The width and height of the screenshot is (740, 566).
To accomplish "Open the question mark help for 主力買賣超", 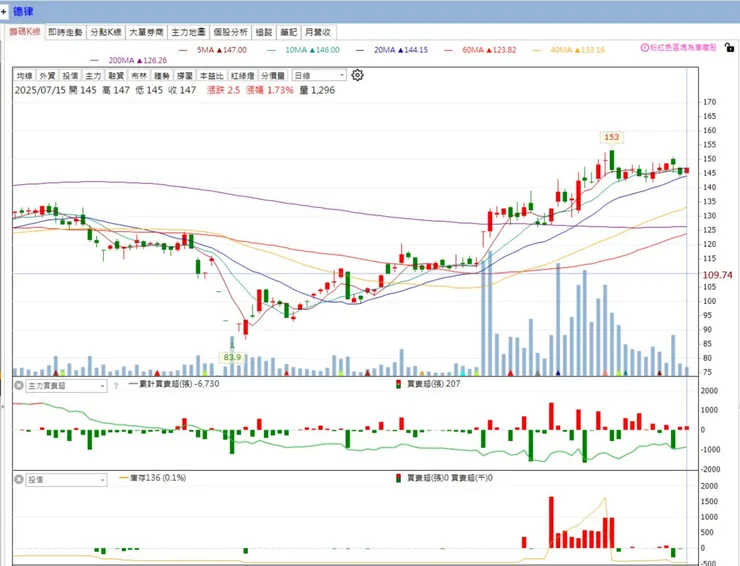I will pos(116,386).
